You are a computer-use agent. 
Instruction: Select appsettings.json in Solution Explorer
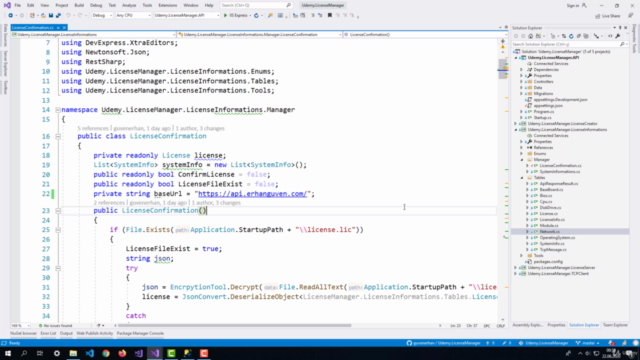[548, 106]
